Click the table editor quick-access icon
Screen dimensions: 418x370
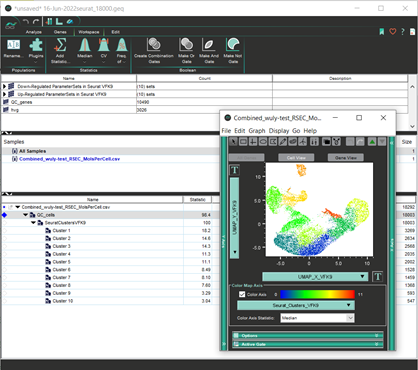coord(49,22)
